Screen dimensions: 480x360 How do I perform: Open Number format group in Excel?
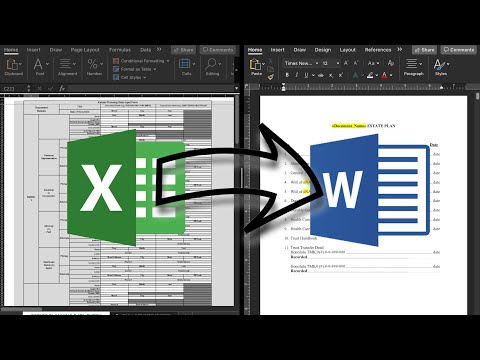click(94, 67)
